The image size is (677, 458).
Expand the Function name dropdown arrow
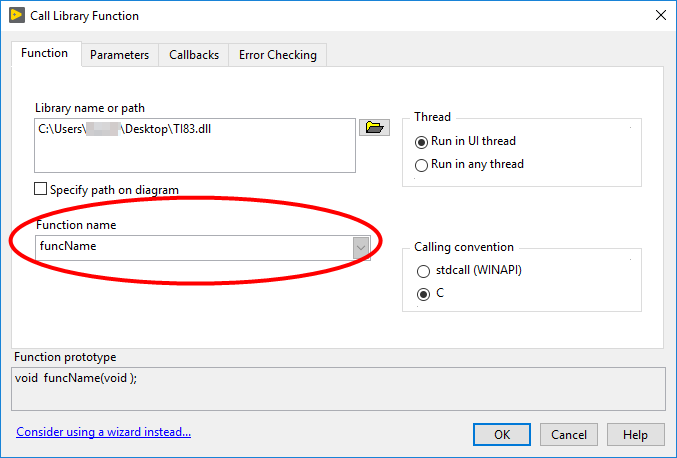click(361, 248)
